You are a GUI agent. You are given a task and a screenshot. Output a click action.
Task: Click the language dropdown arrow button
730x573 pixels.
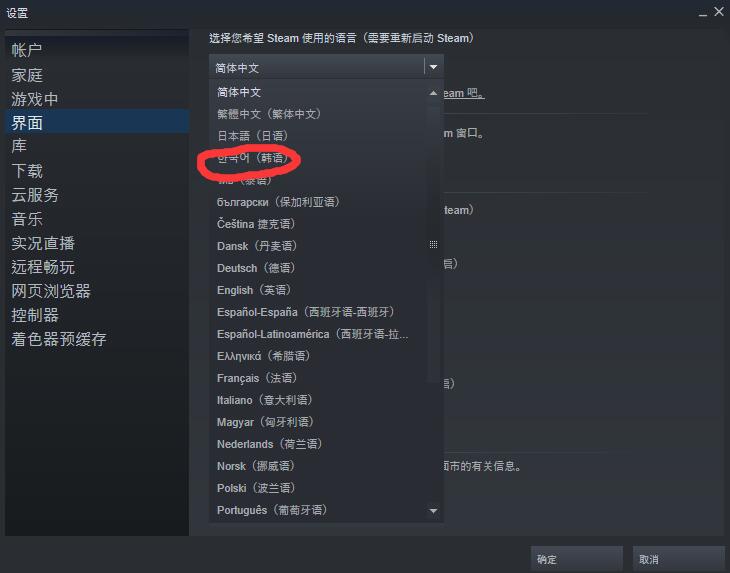433,67
